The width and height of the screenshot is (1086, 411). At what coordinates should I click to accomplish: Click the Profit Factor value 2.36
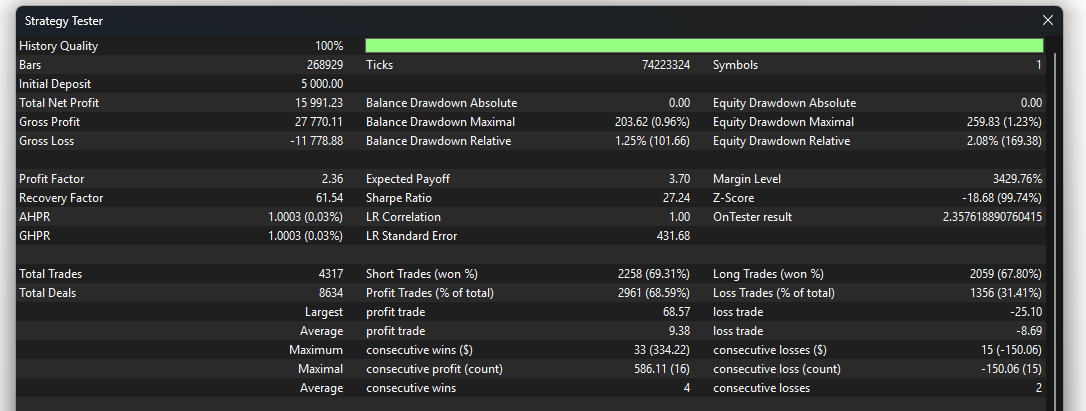[x=332, y=179]
